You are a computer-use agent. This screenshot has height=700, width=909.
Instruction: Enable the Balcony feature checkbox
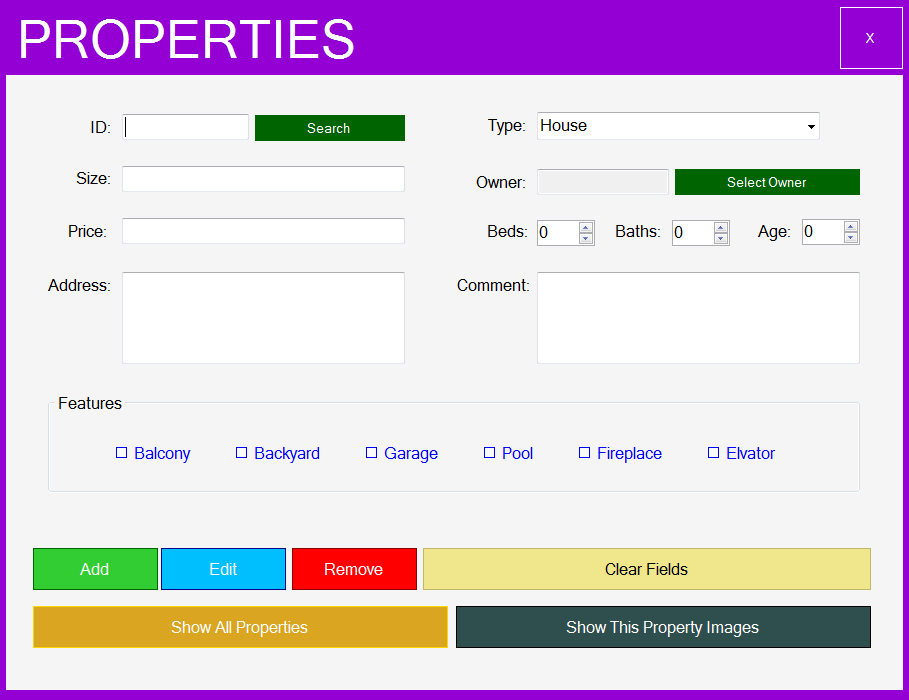tap(122, 453)
